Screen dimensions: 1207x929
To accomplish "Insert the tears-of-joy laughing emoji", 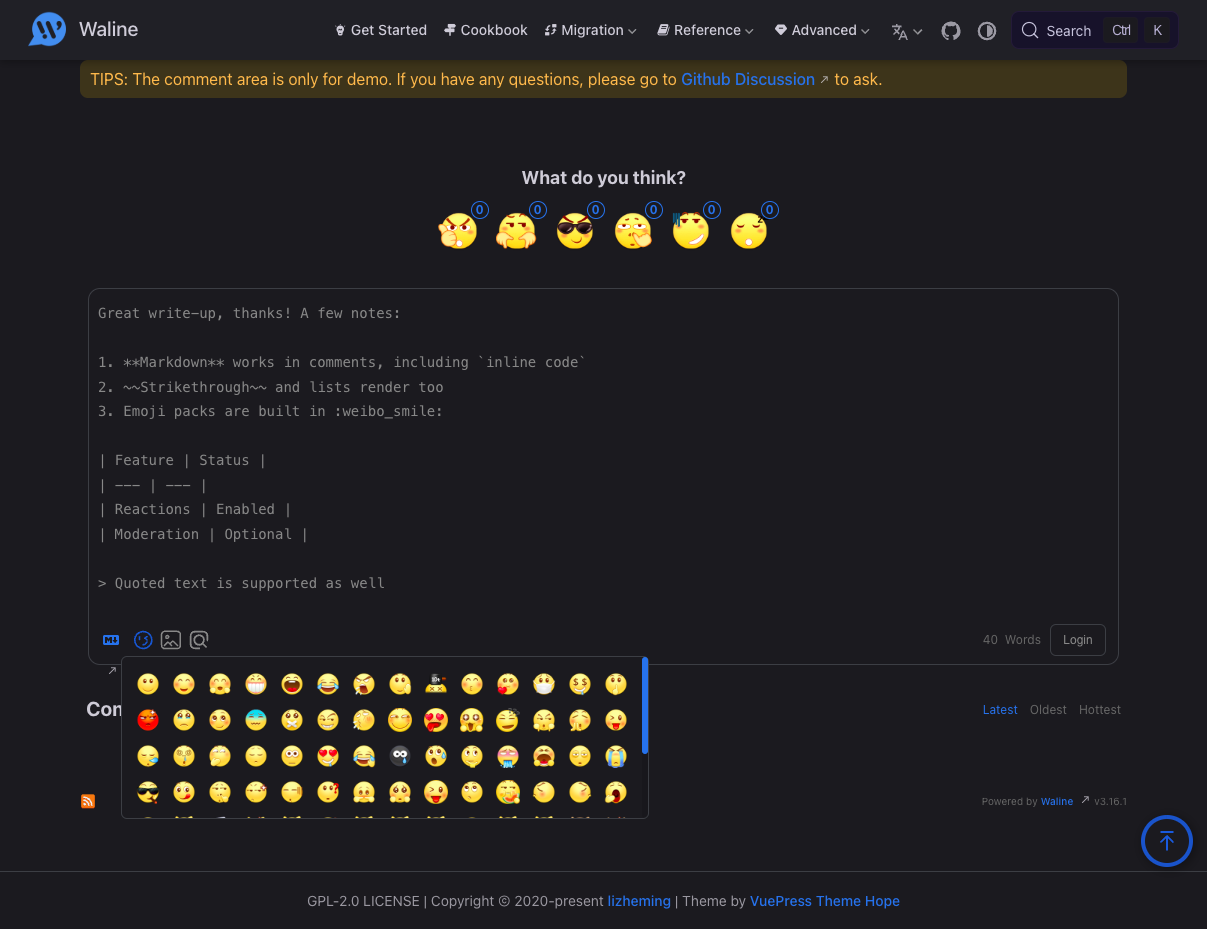I will pyautogui.click(x=328, y=684).
